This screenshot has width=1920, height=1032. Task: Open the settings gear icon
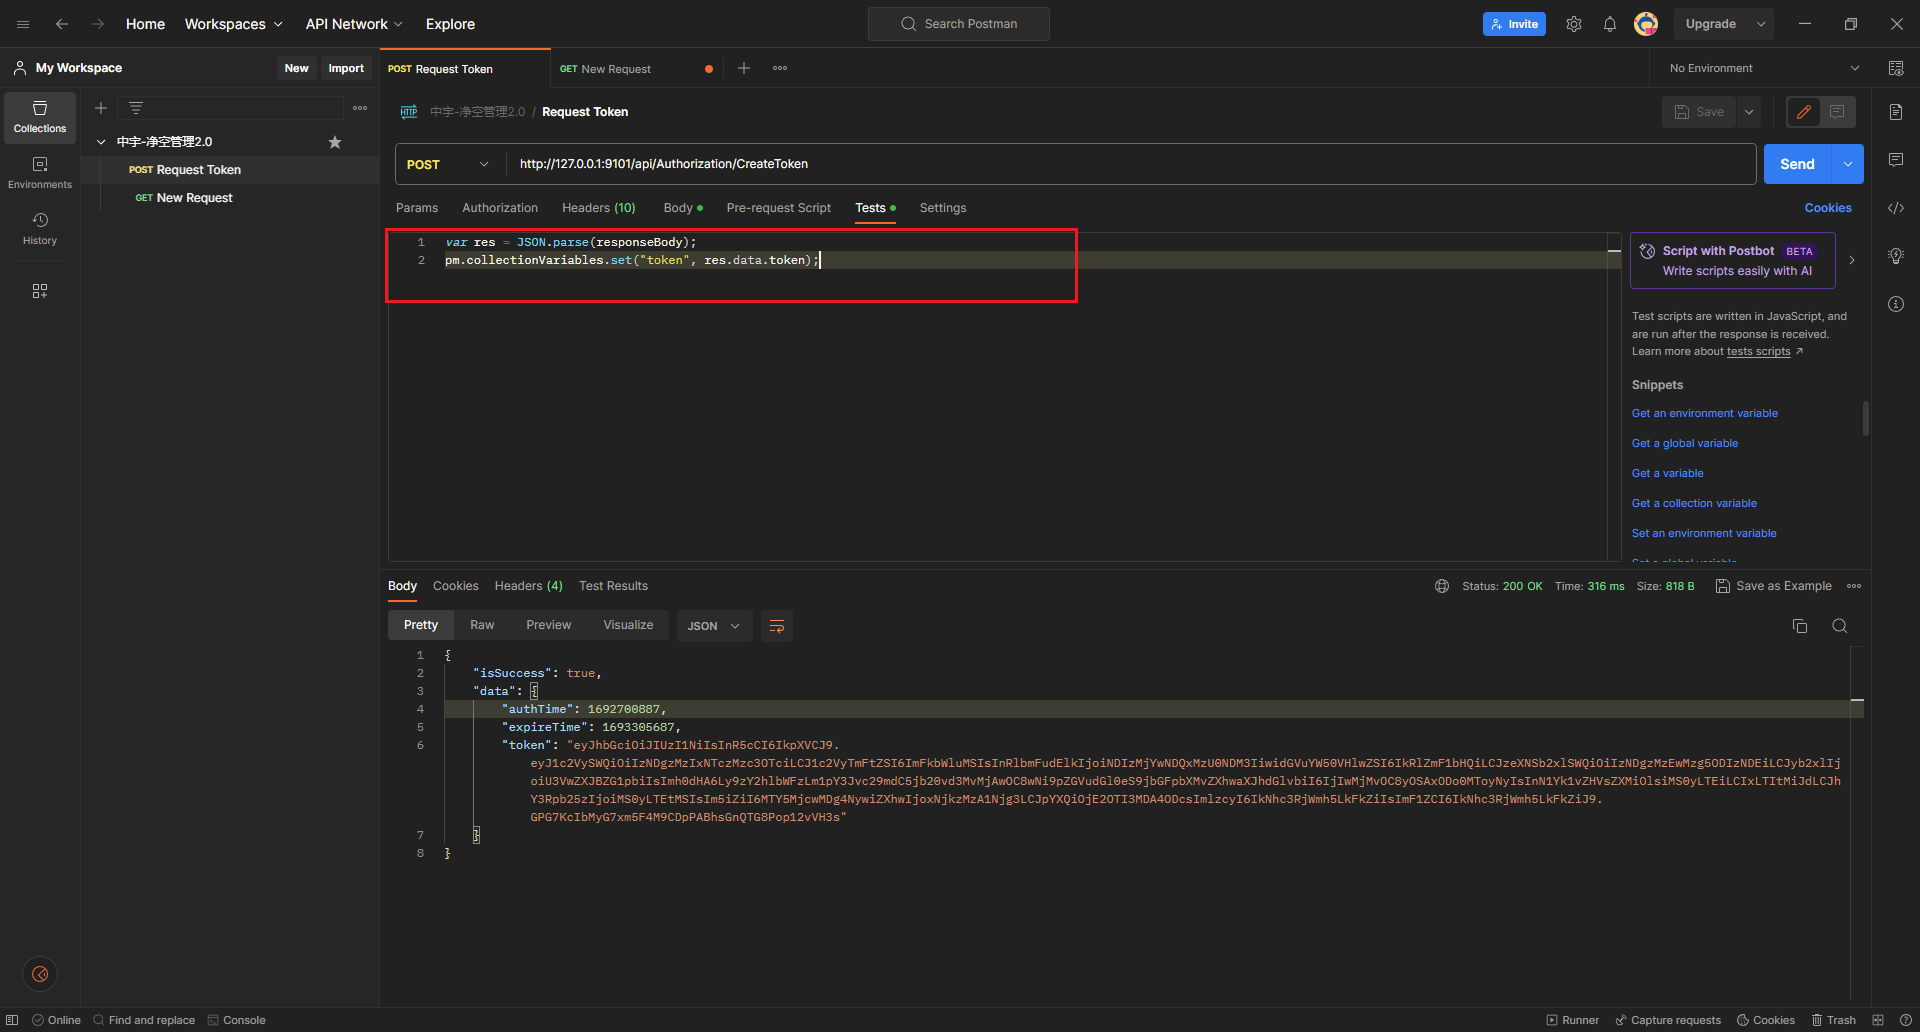1574,24
